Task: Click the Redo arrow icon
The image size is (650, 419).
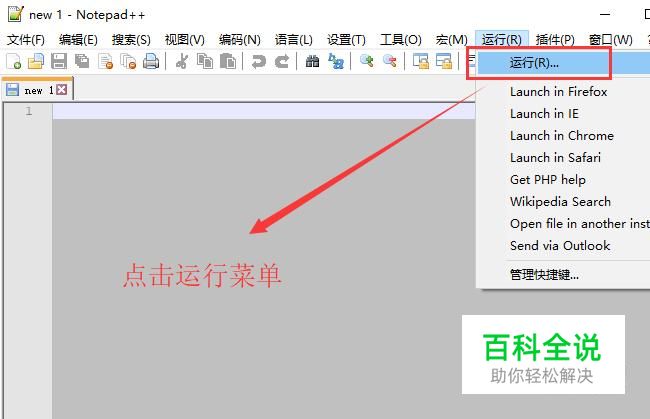Action: (282, 61)
